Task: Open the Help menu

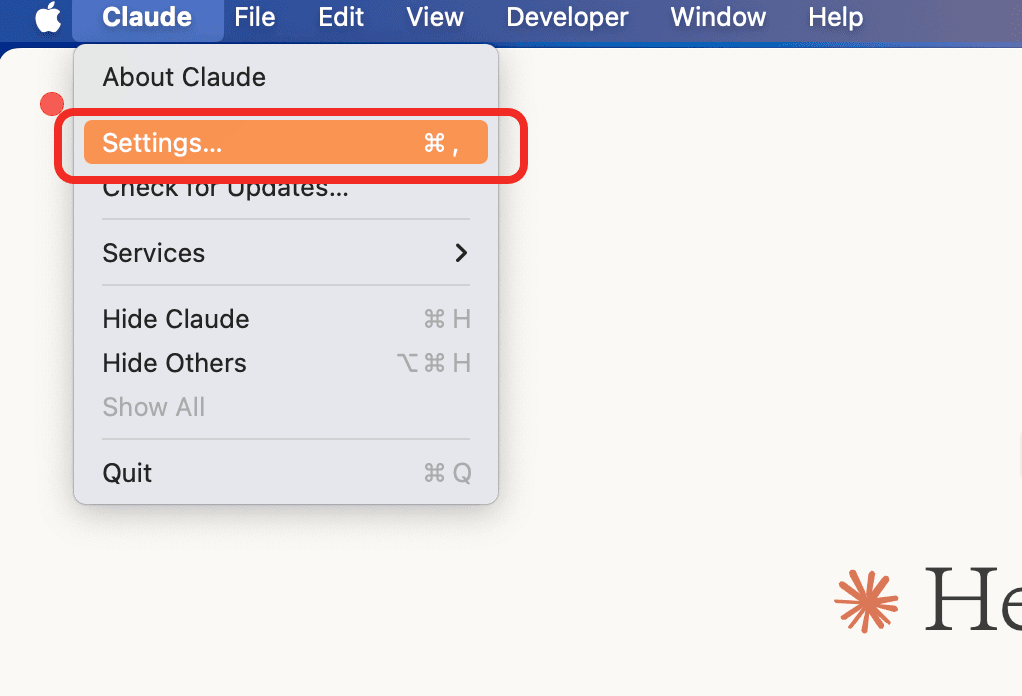Action: point(836,17)
